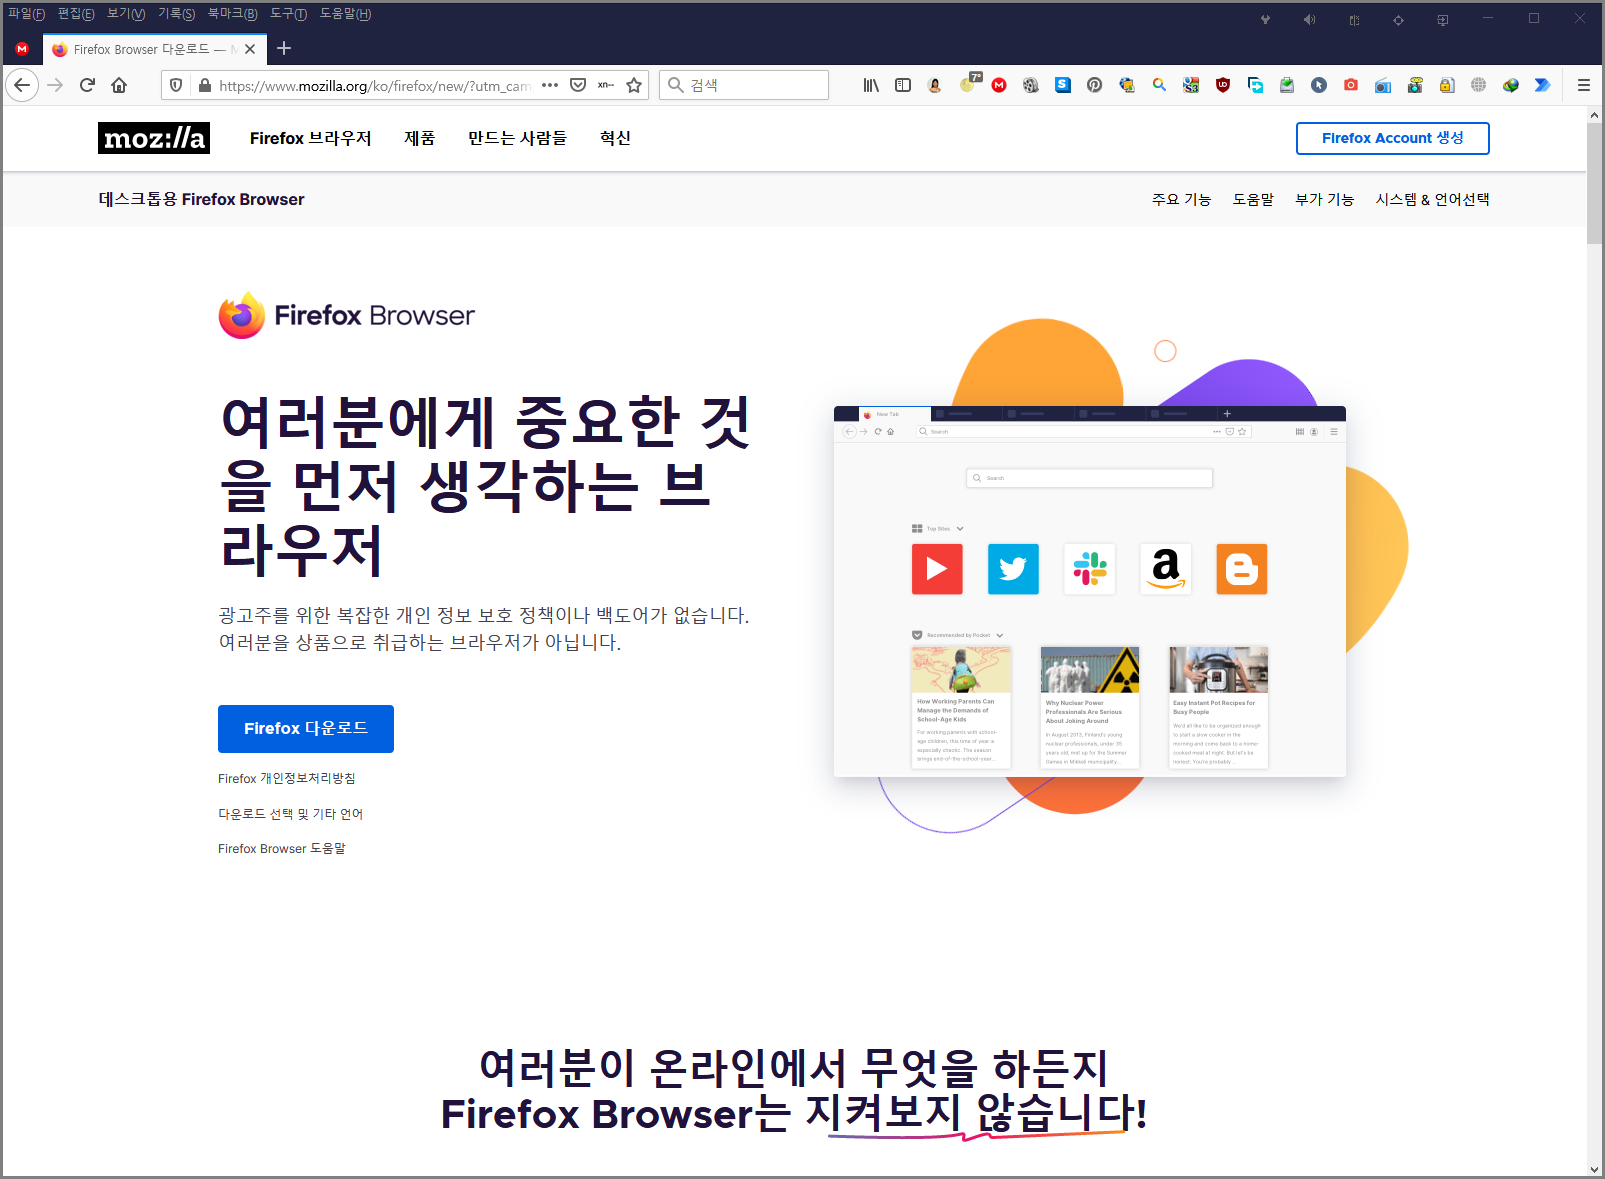Open the 기록(S) menu

coord(176,14)
